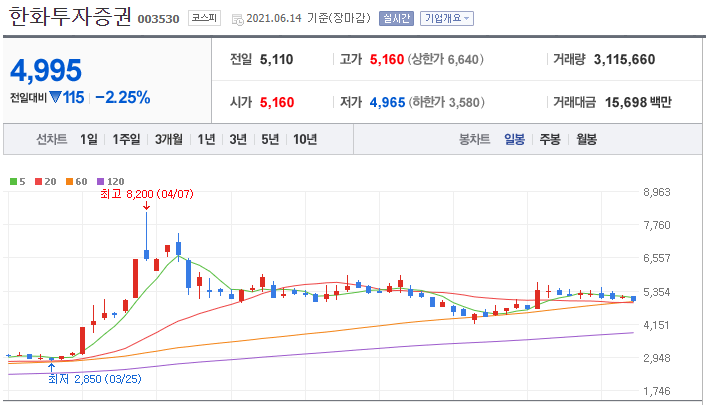Click the 저가 value 4,965
The height and width of the screenshot is (405, 706).
(x=387, y=102)
